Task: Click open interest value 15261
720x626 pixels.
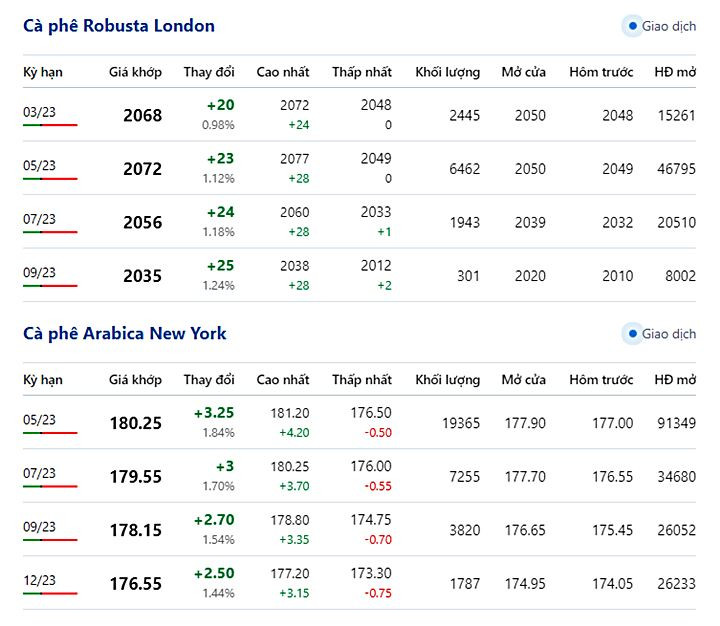Action: (676, 115)
